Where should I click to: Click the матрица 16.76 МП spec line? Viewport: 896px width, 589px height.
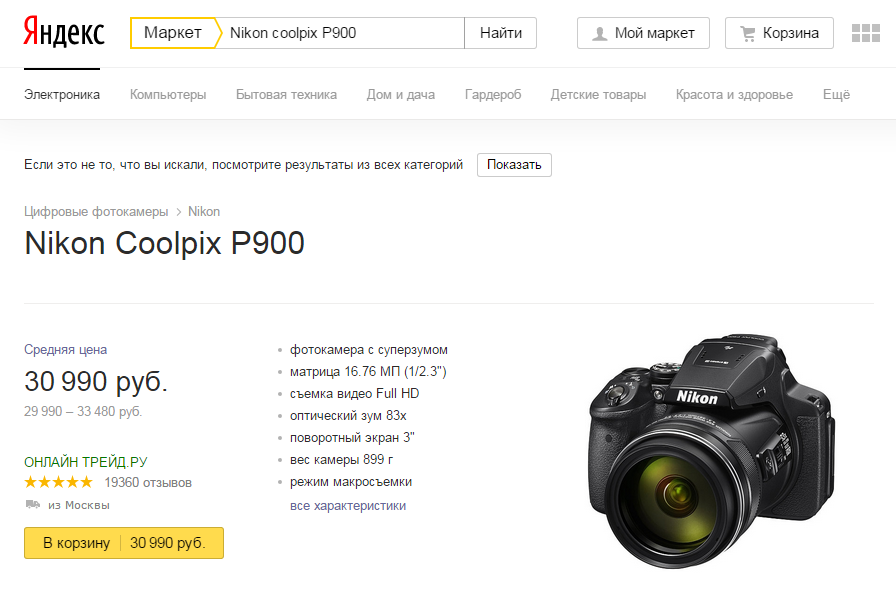point(368,371)
